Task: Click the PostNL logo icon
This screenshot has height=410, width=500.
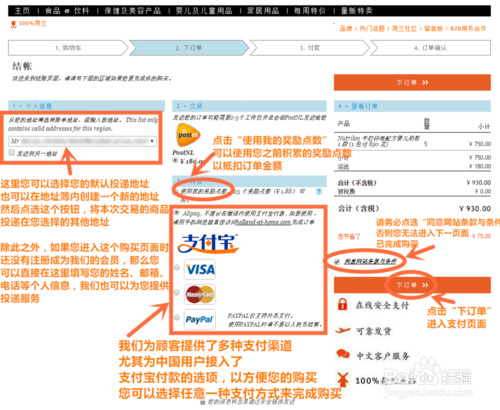Action: [188, 135]
